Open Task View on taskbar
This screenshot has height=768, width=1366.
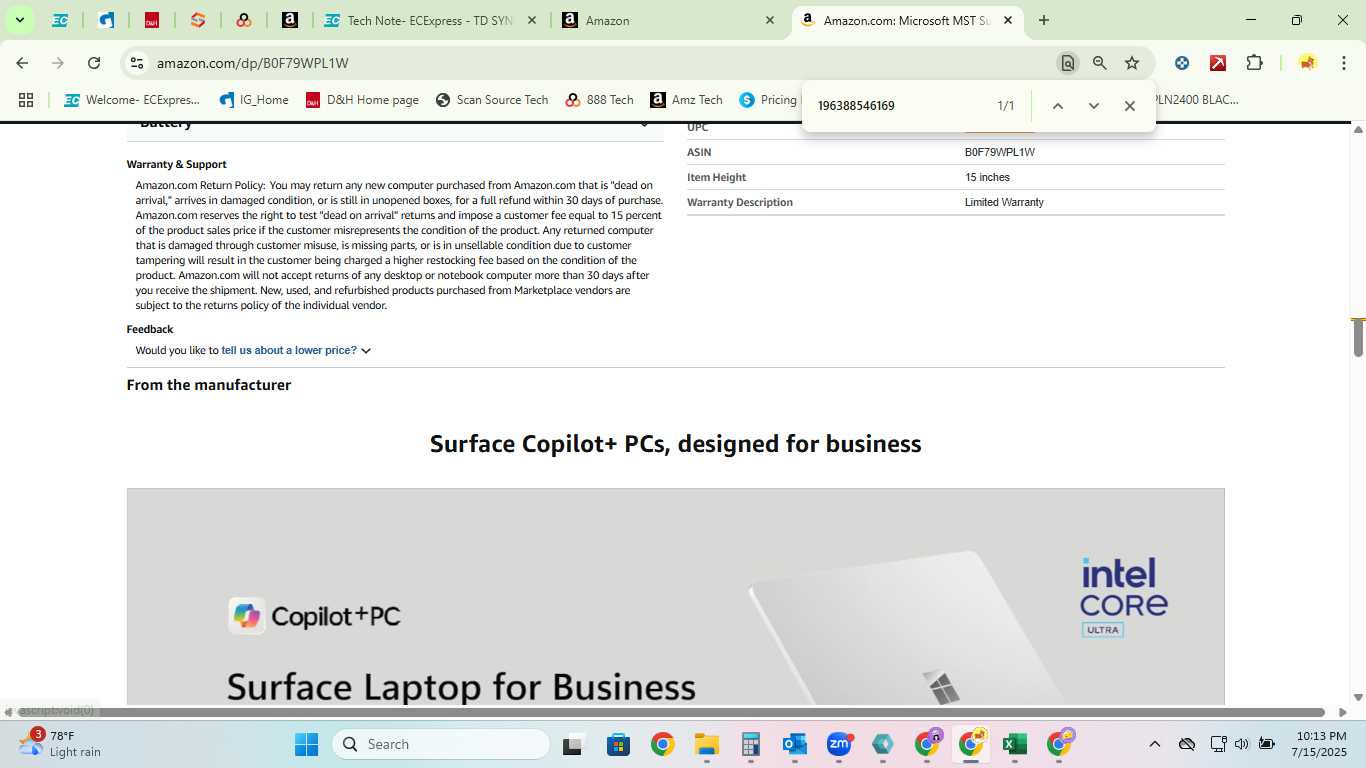tap(573, 744)
